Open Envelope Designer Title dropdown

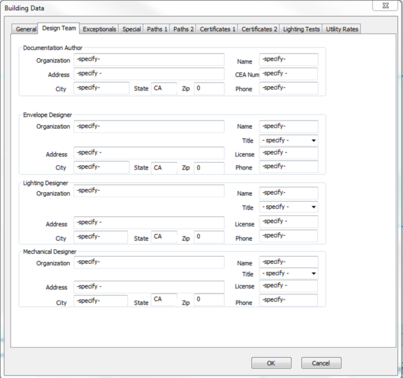point(289,140)
